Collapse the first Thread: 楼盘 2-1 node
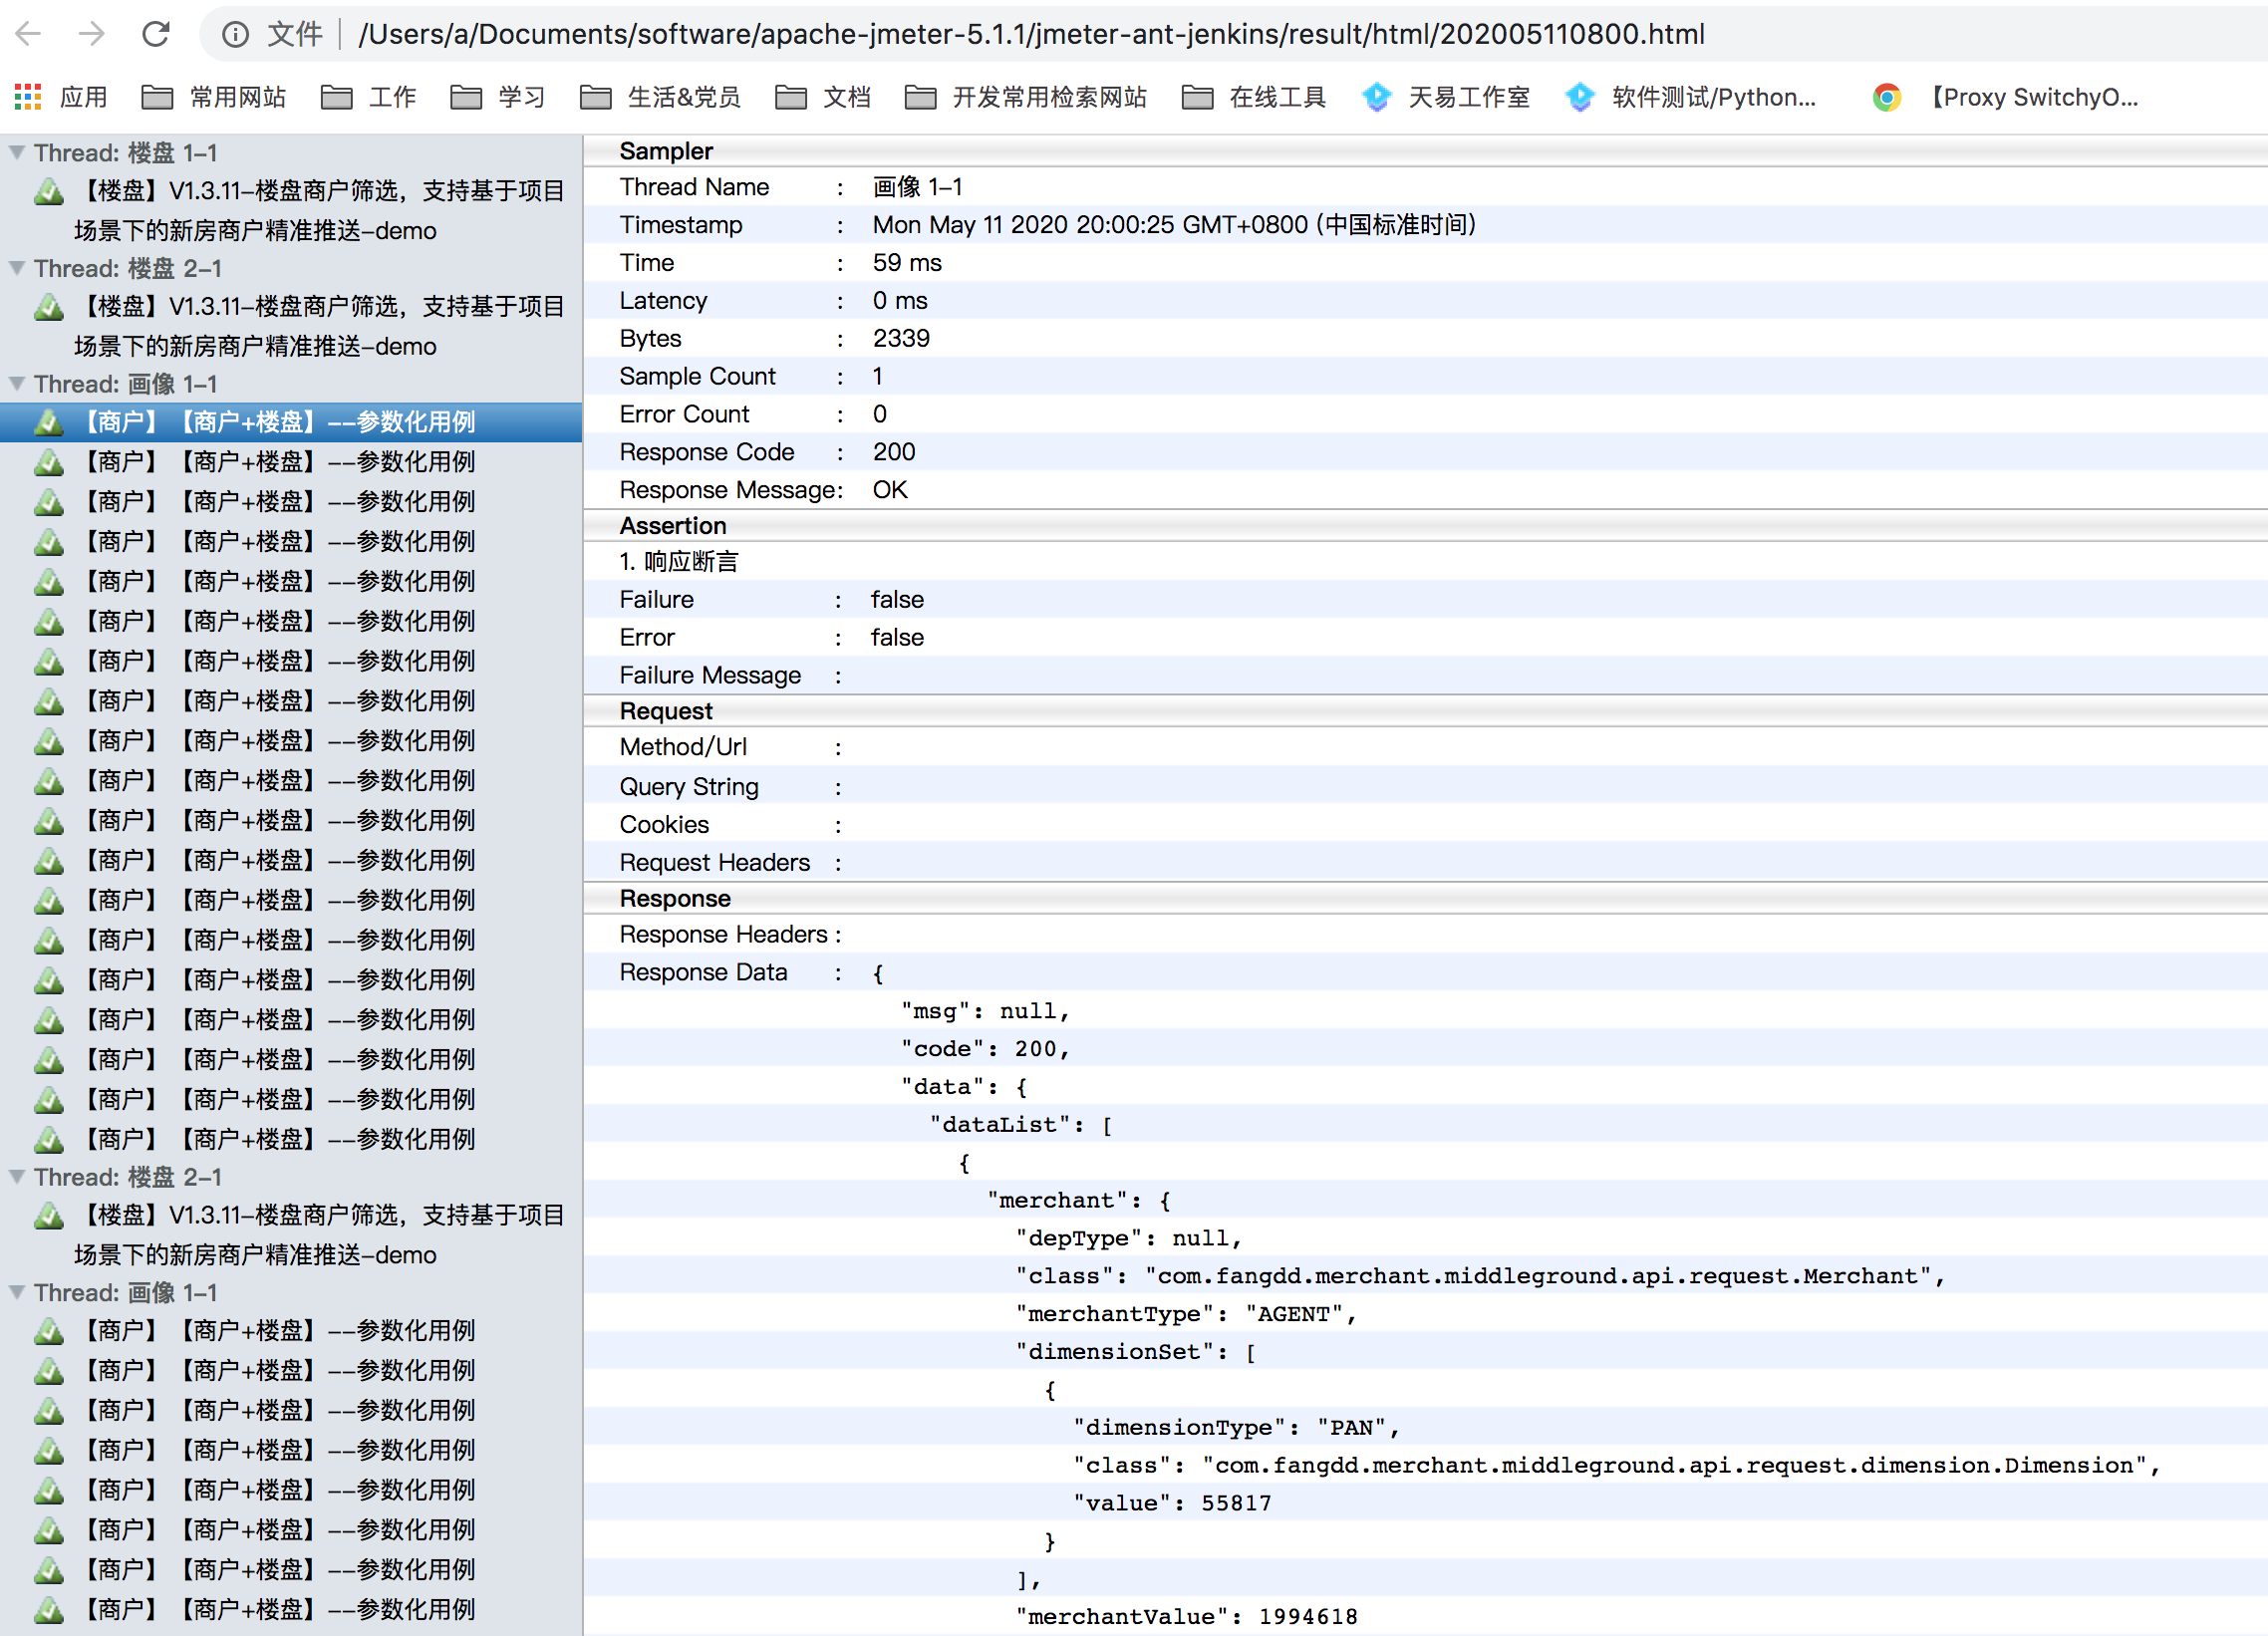The height and width of the screenshot is (1636, 2268). [17, 268]
